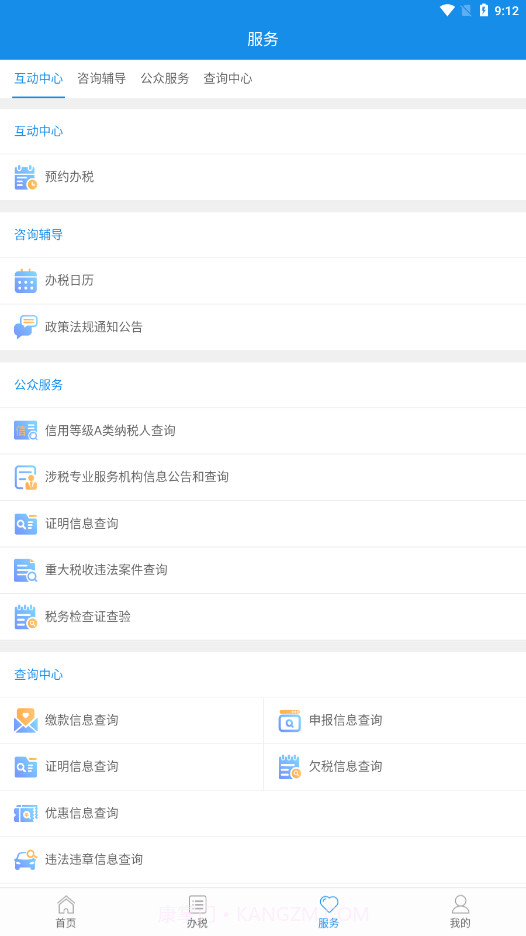Tap the 办税日历 calendar icon
The height and width of the screenshot is (936, 526).
[26, 281]
